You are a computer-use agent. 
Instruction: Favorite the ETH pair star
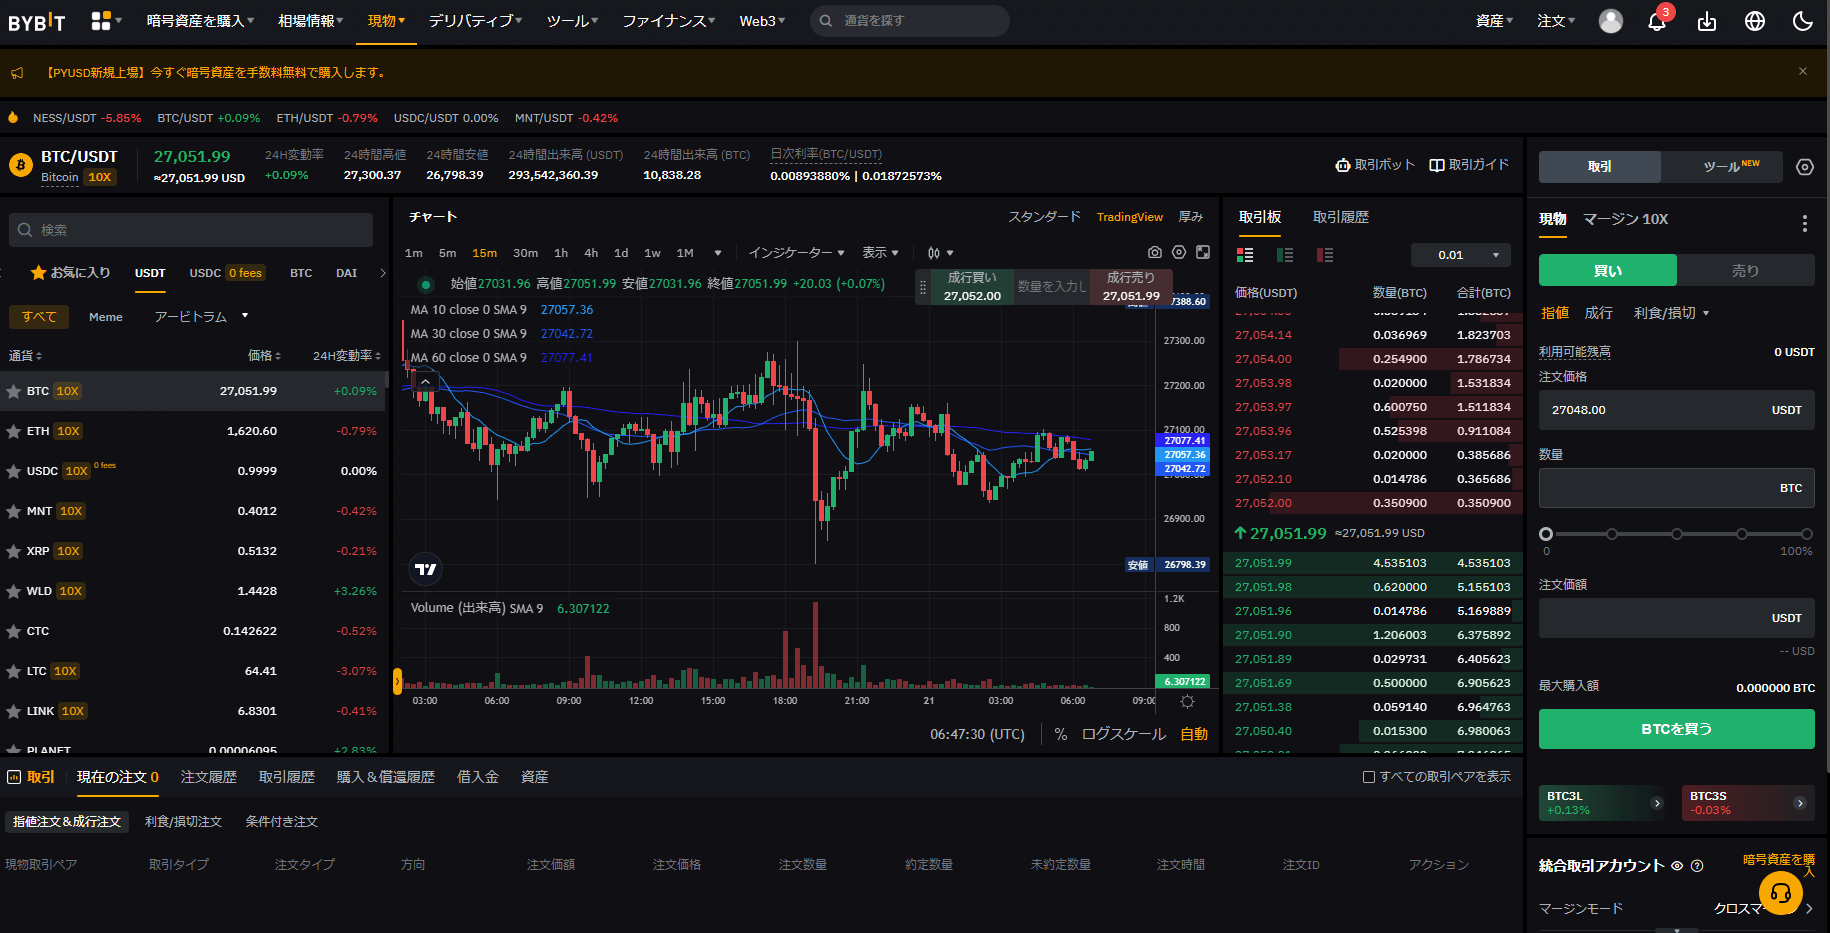click(14, 432)
